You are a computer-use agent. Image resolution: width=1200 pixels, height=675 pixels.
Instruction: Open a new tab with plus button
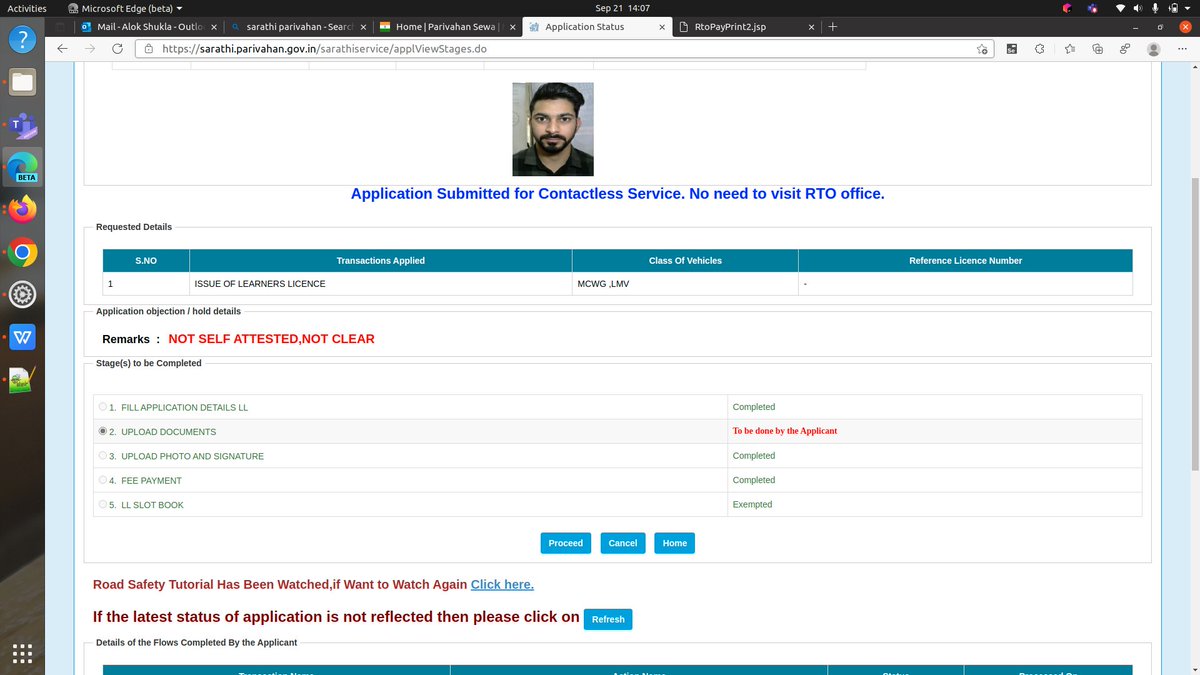pos(832,27)
